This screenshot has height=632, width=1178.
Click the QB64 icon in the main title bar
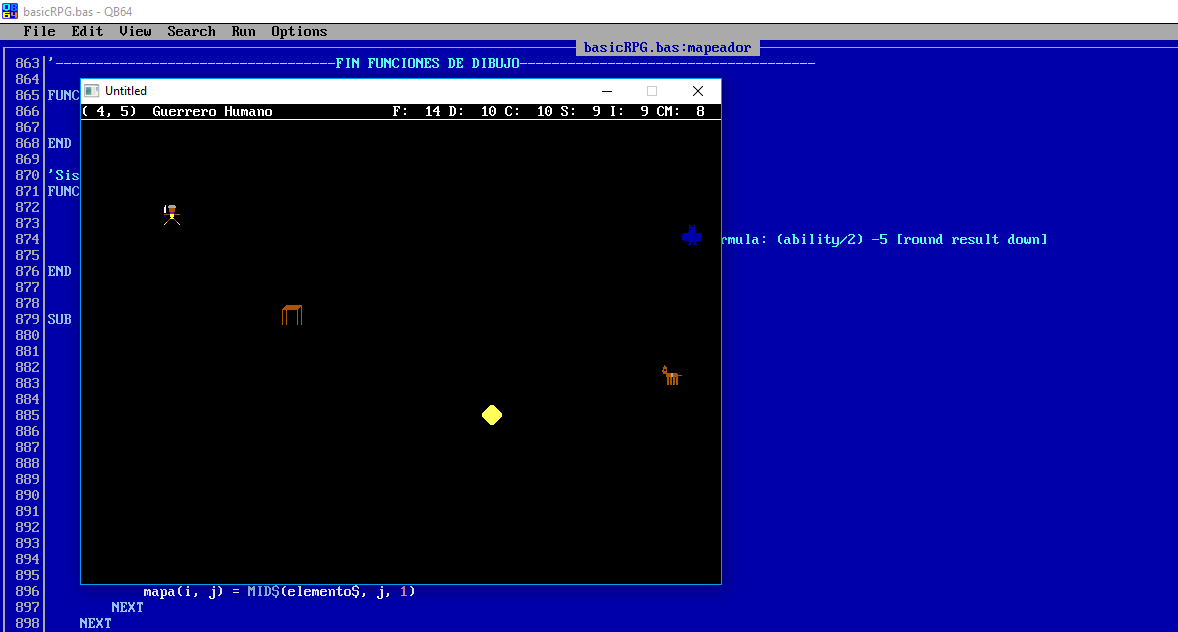(10, 10)
